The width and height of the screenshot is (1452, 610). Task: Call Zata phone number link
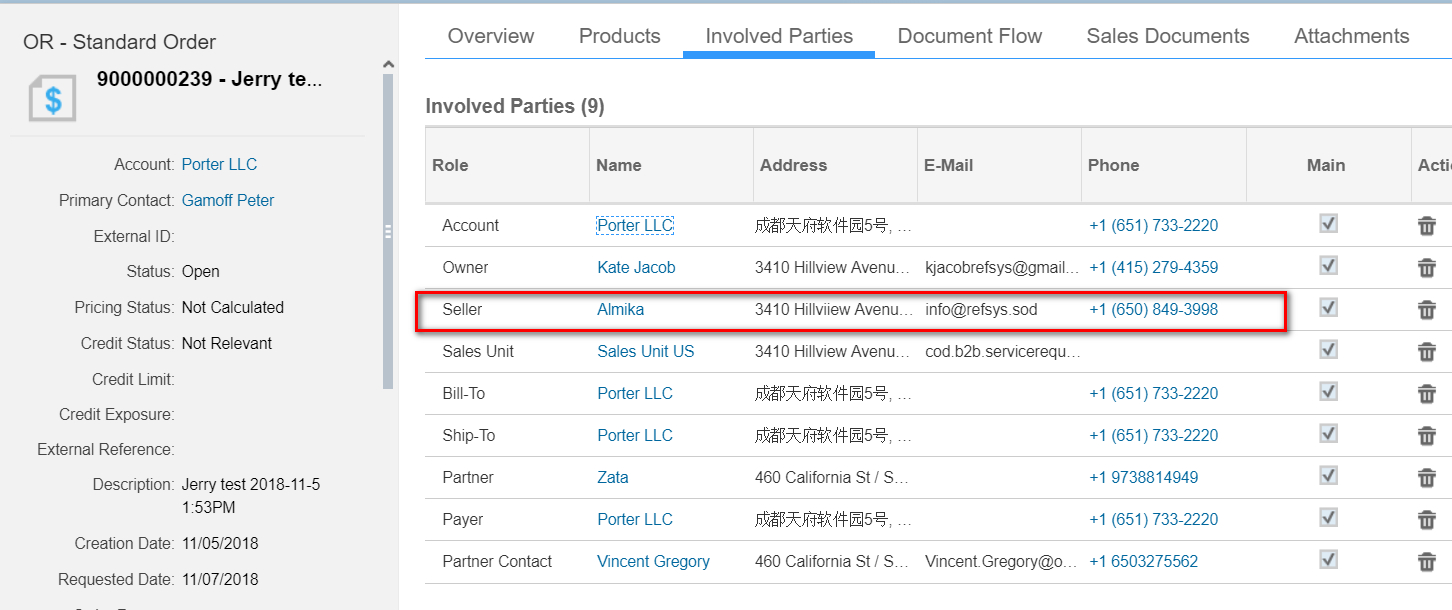(1143, 478)
